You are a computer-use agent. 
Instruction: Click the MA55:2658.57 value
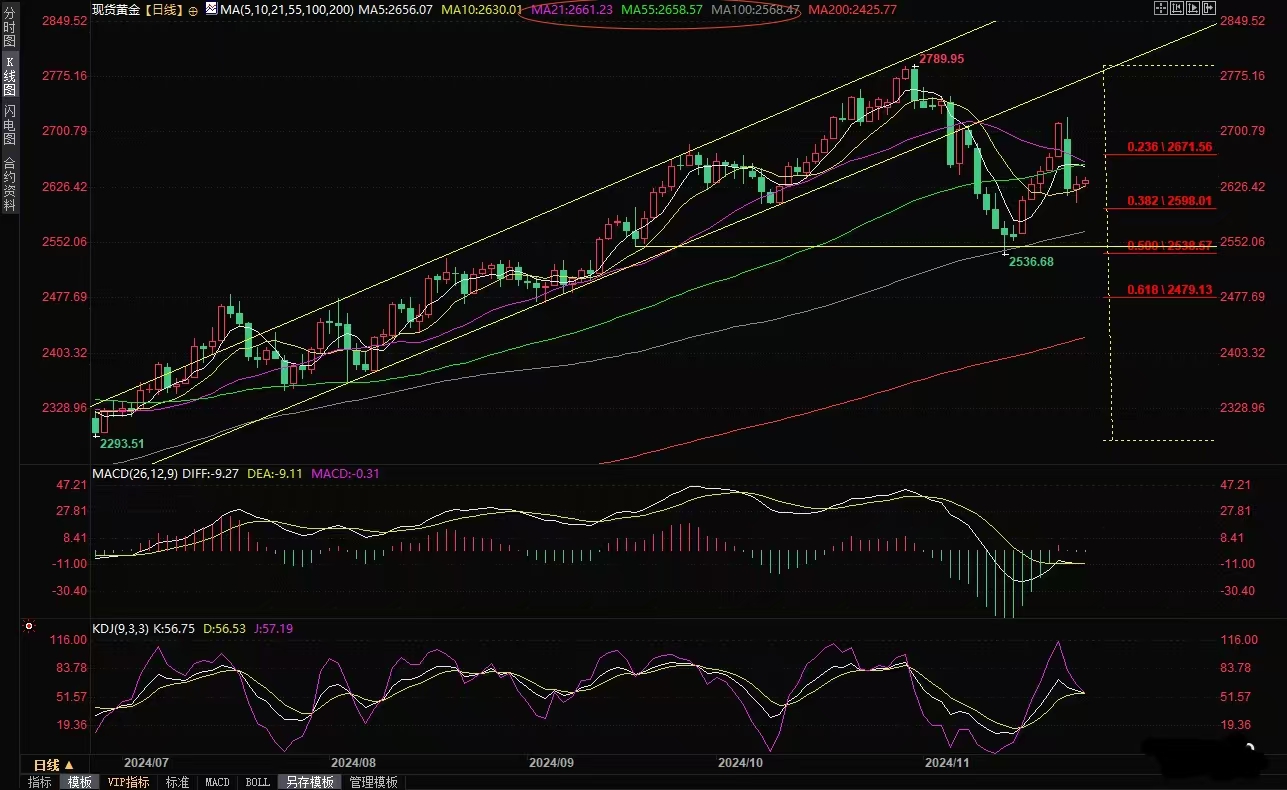tap(661, 10)
